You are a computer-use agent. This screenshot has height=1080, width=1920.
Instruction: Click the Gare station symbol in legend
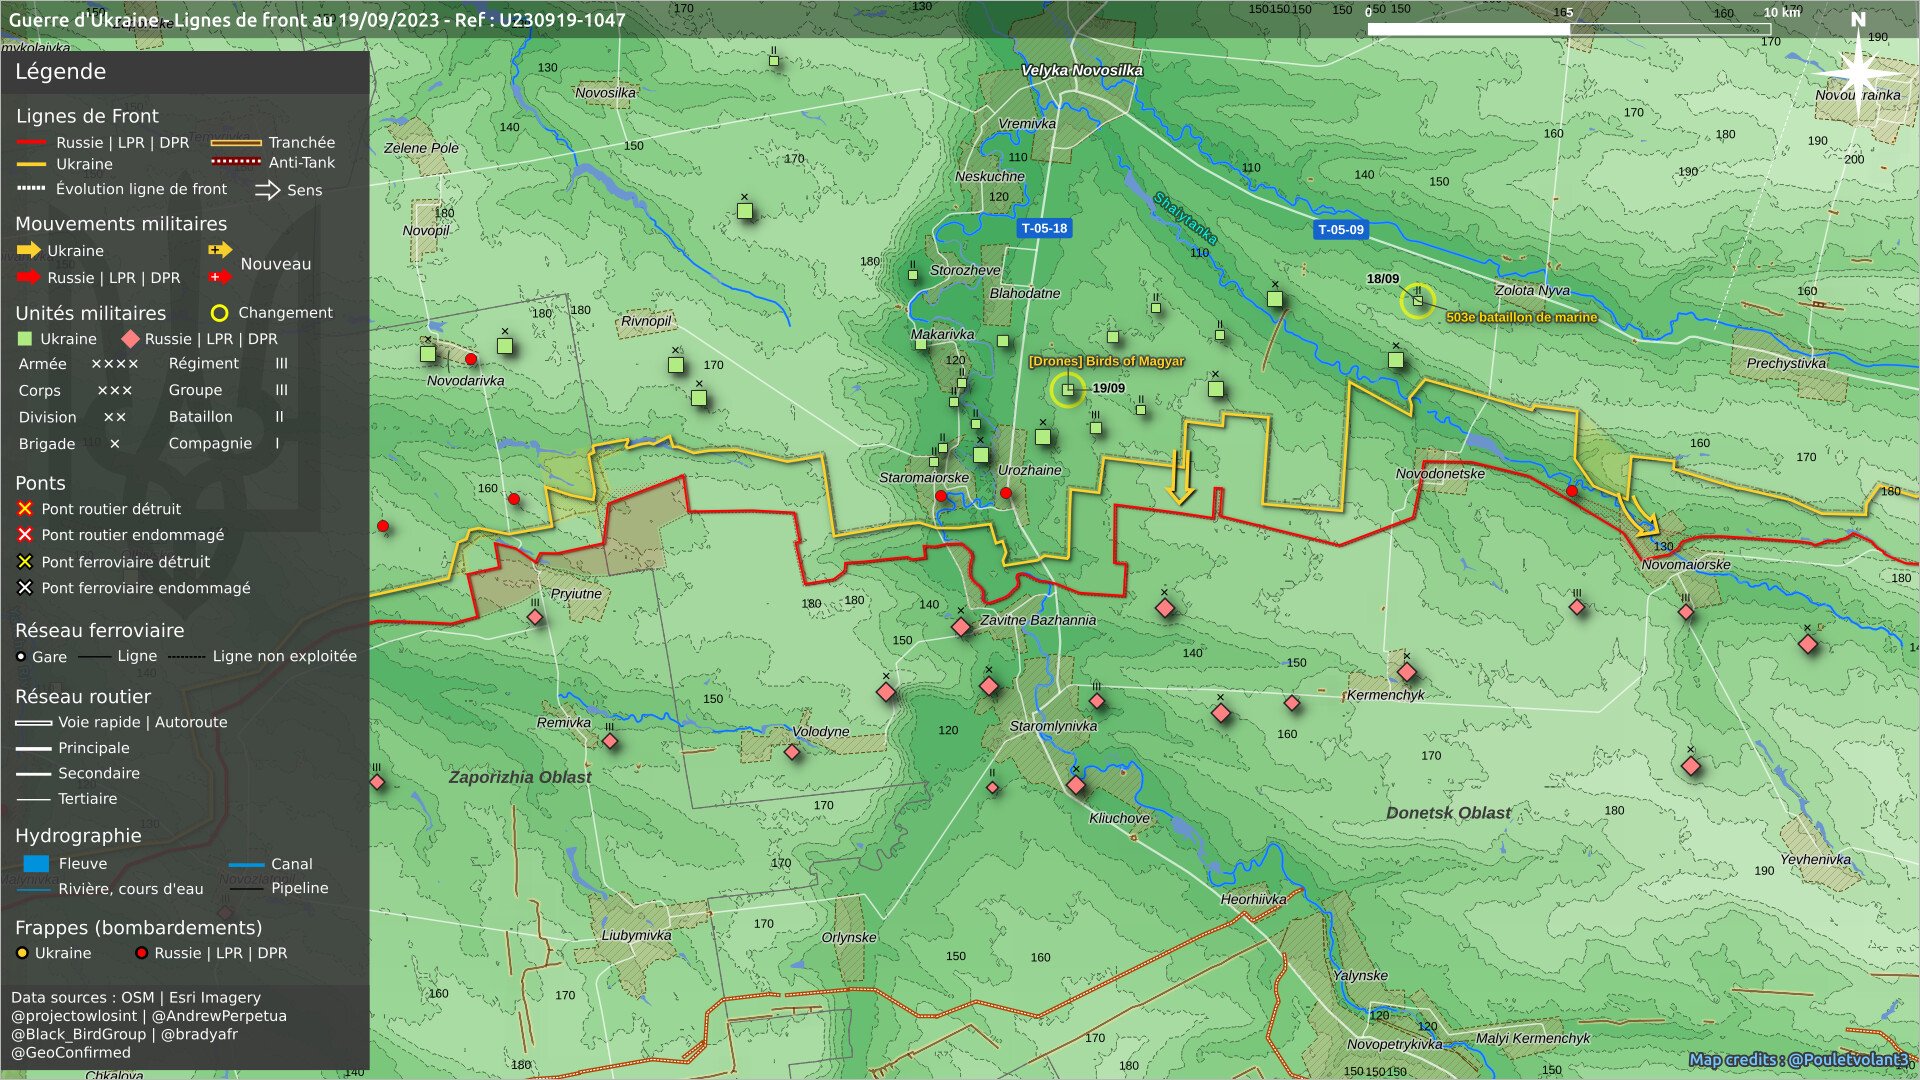click(x=21, y=657)
